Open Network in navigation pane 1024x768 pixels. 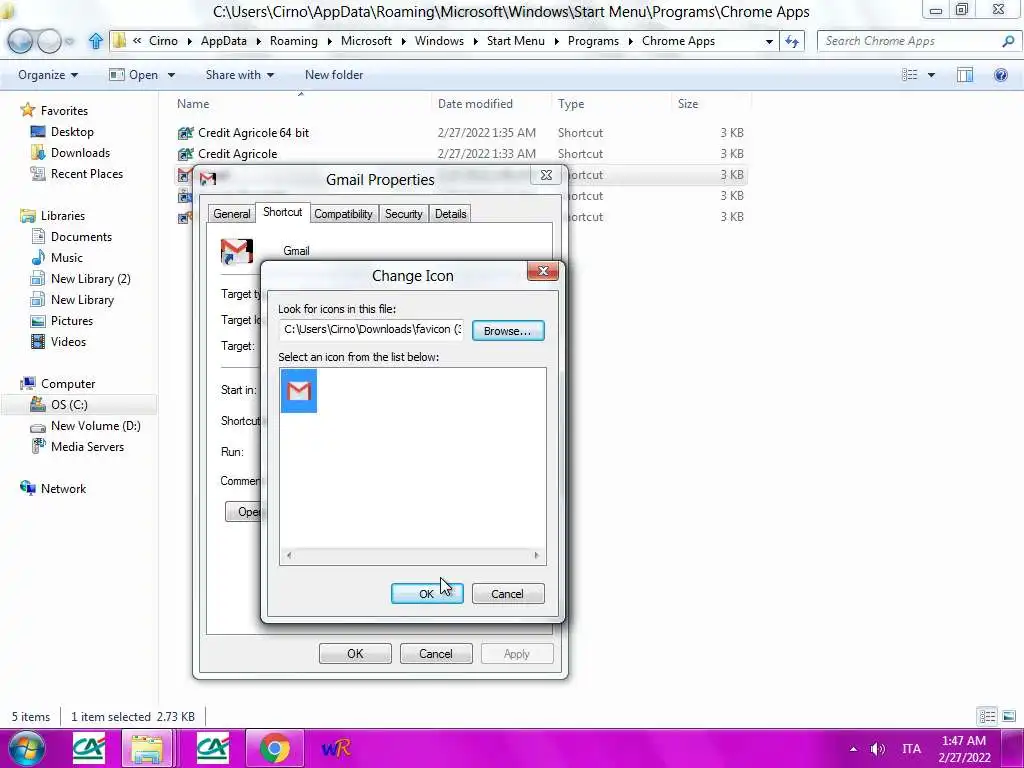pyautogui.click(x=63, y=488)
